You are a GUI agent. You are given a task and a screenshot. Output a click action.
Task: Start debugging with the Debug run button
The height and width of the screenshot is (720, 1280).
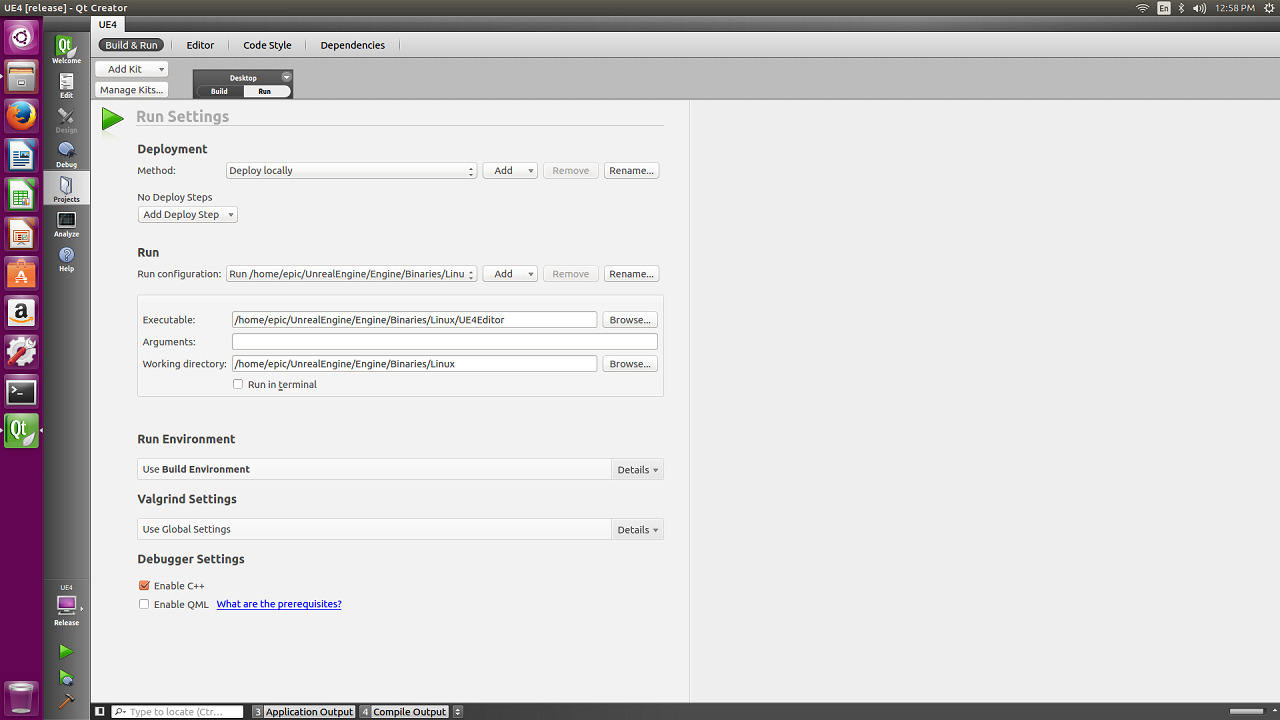pos(66,677)
